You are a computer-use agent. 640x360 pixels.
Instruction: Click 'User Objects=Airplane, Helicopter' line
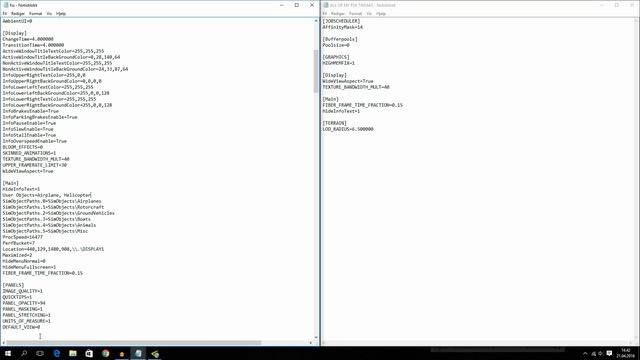coord(47,195)
